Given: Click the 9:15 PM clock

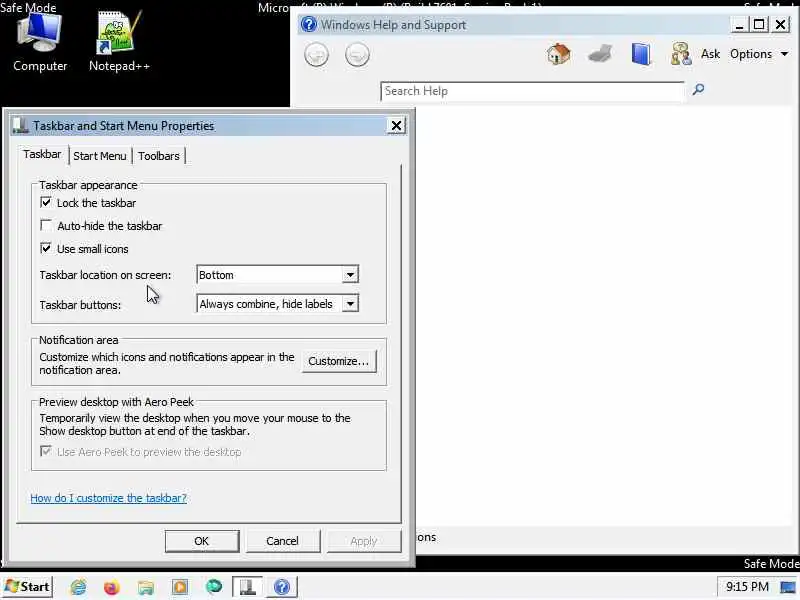Looking at the screenshot, I should point(747,587).
